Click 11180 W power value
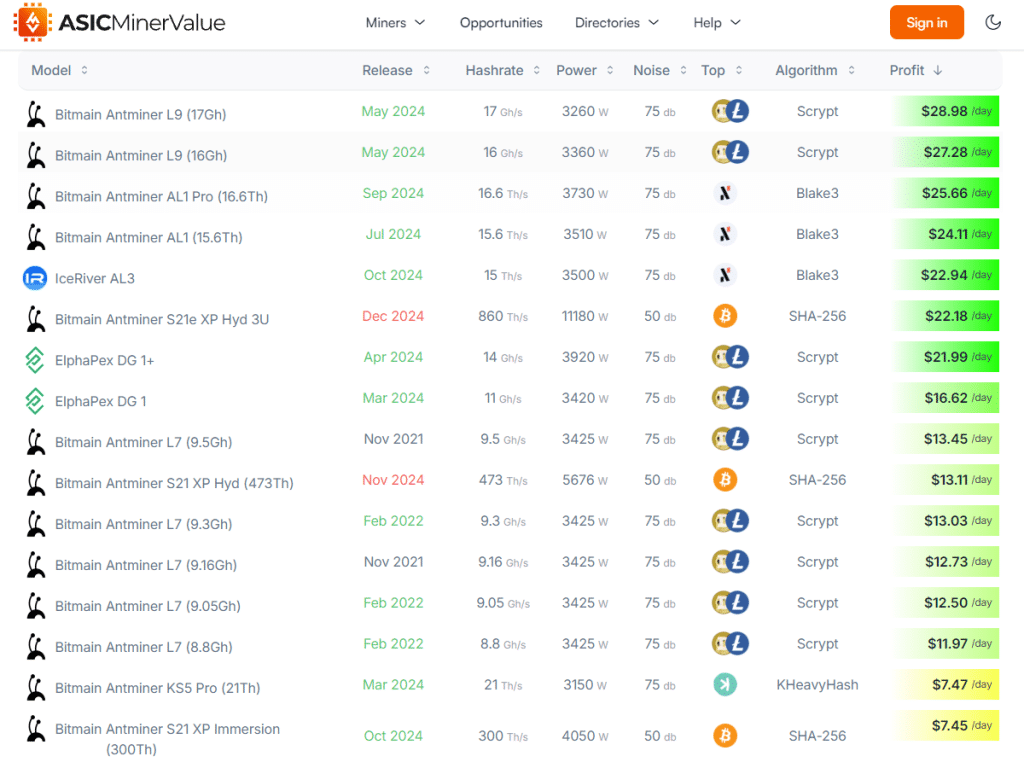Viewport: 1024px width, 768px height. coord(584,316)
